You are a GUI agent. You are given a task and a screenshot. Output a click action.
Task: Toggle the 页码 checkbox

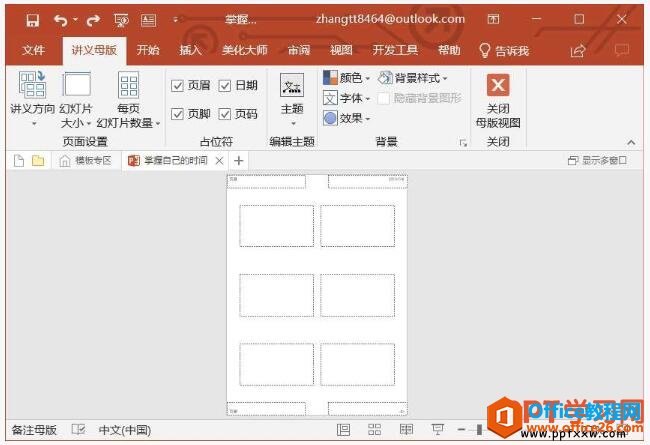[x=225, y=114]
